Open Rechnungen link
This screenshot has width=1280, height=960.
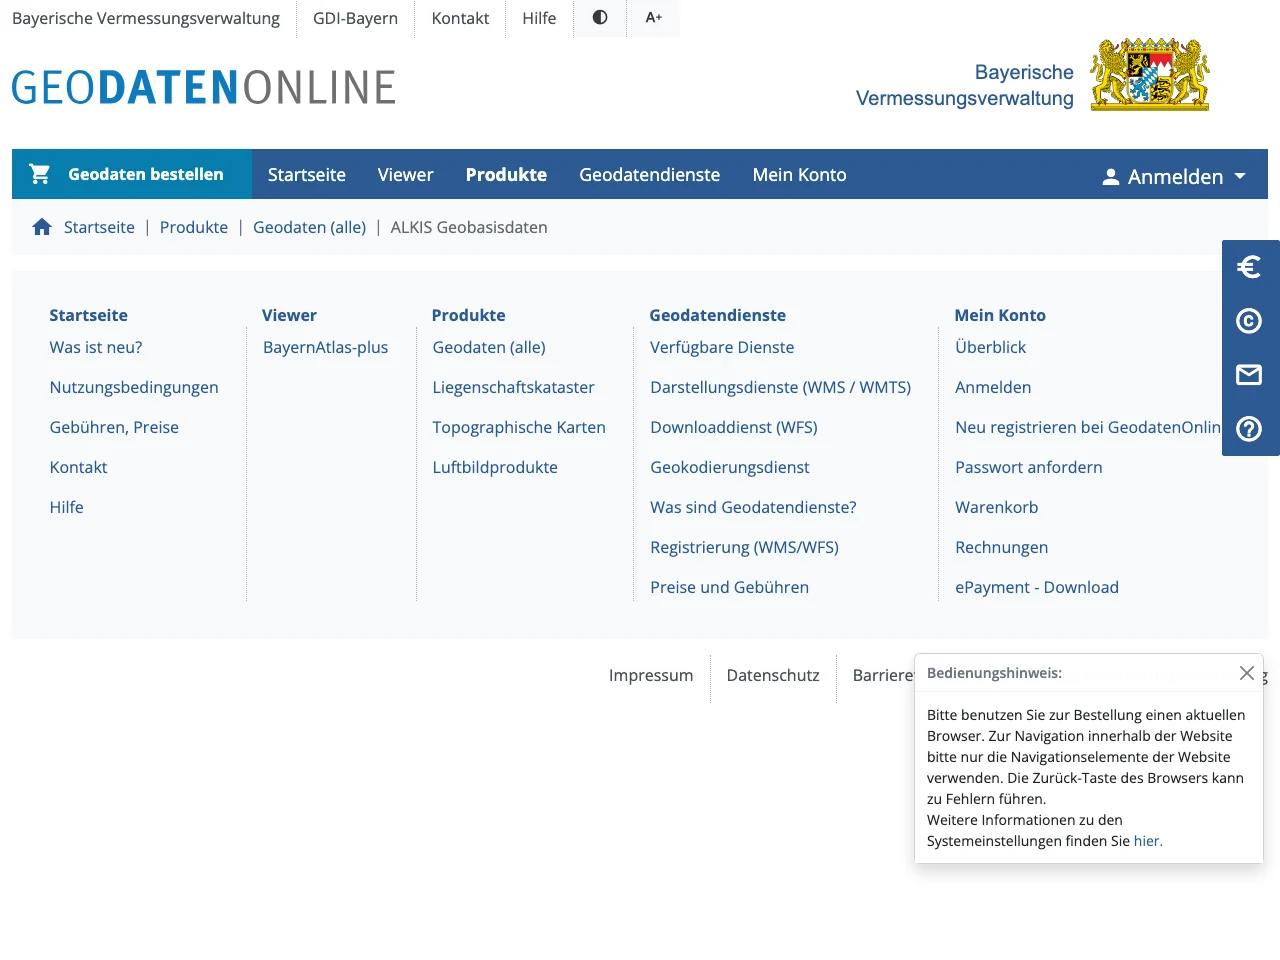[x=1002, y=547]
